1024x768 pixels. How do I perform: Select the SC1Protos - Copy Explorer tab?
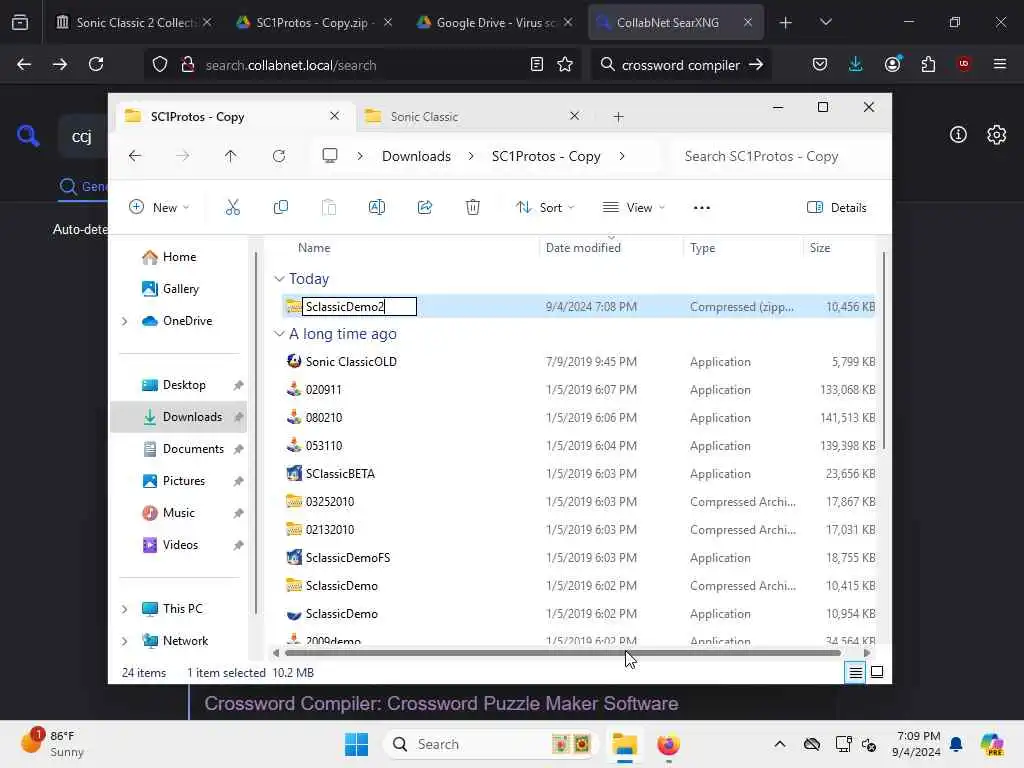(235, 117)
